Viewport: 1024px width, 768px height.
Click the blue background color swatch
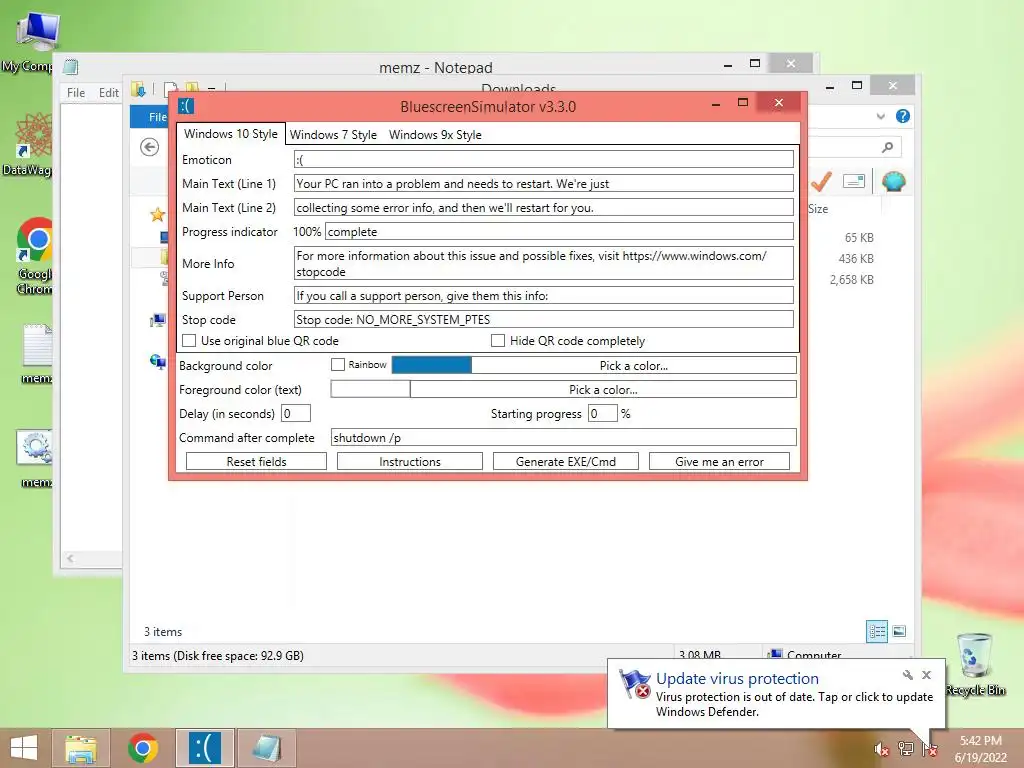(432, 365)
